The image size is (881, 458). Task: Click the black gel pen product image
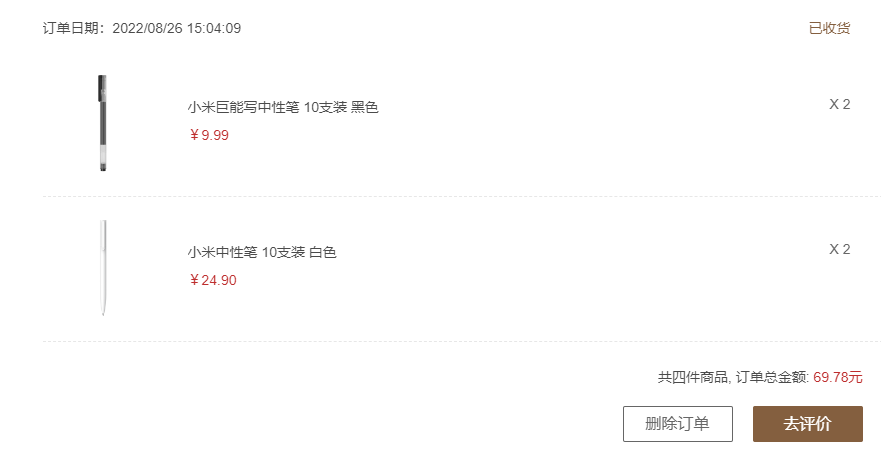[x=103, y=123]
